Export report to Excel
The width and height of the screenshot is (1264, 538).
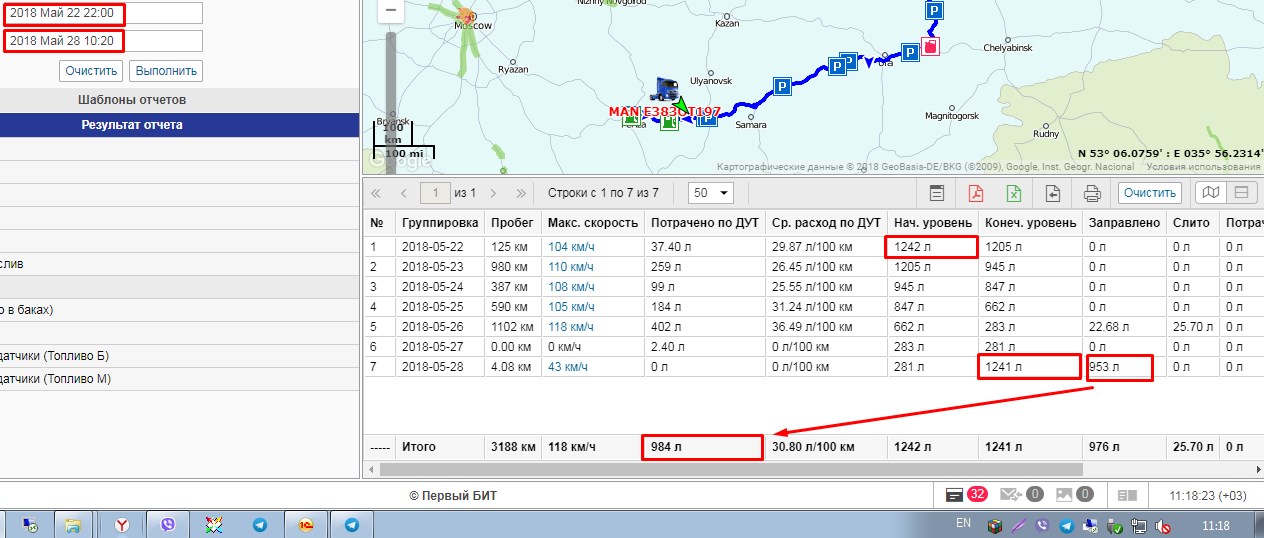tap(1014, 193)
